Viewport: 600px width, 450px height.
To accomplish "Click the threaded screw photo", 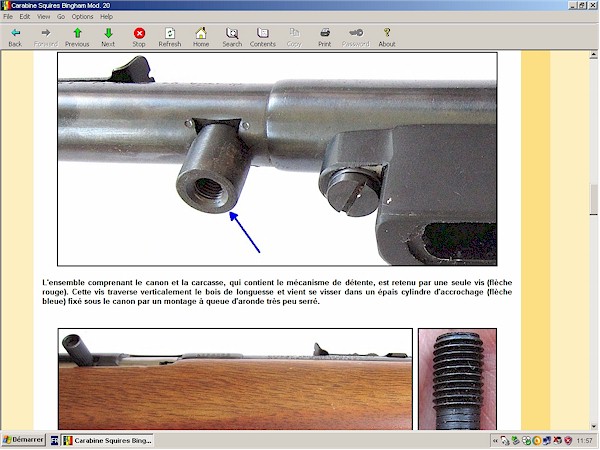I will 457,379.
